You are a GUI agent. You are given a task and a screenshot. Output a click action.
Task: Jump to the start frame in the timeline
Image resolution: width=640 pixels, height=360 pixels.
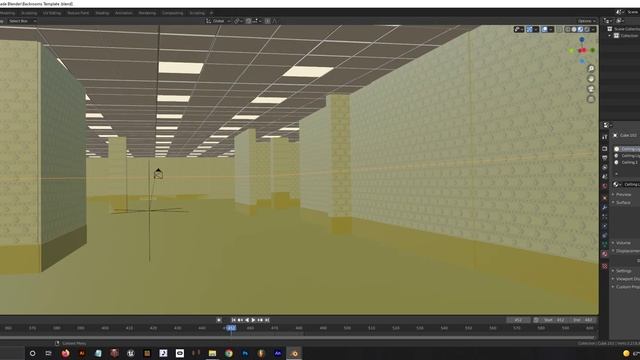coord(233,320)
